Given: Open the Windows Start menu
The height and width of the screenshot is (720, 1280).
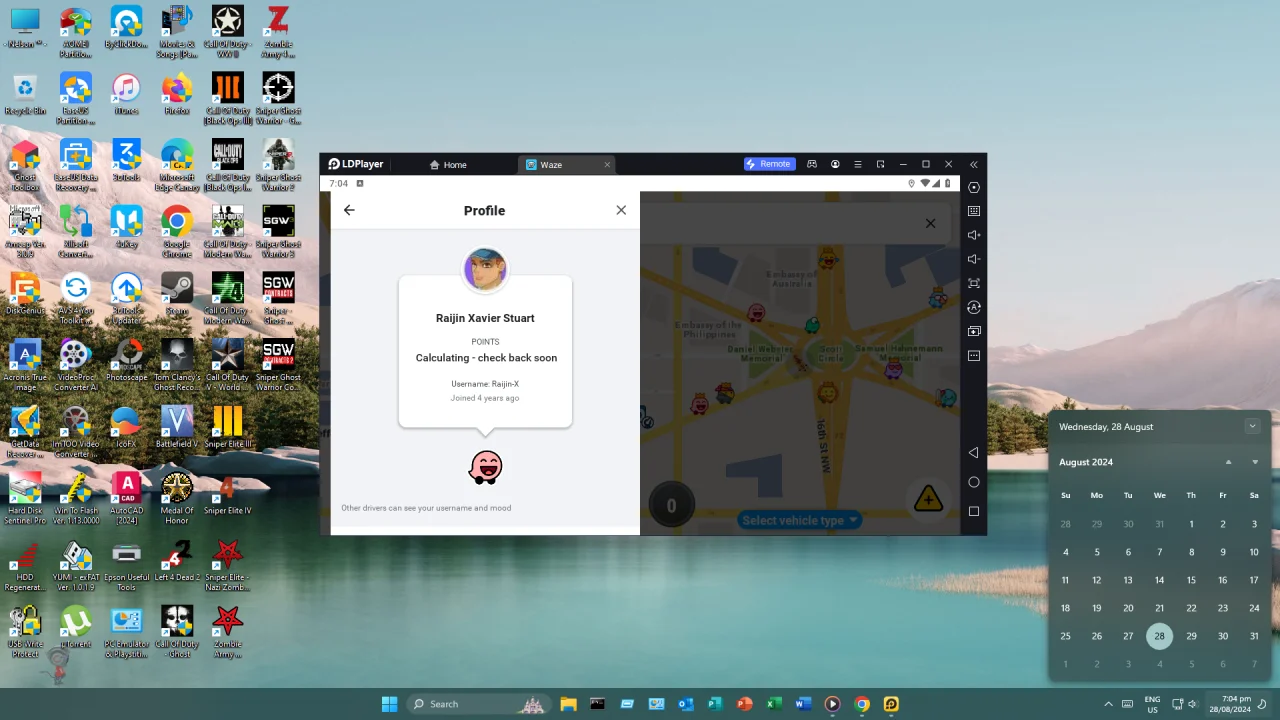Looking at the screenshot, I should (x=389, y=704).
